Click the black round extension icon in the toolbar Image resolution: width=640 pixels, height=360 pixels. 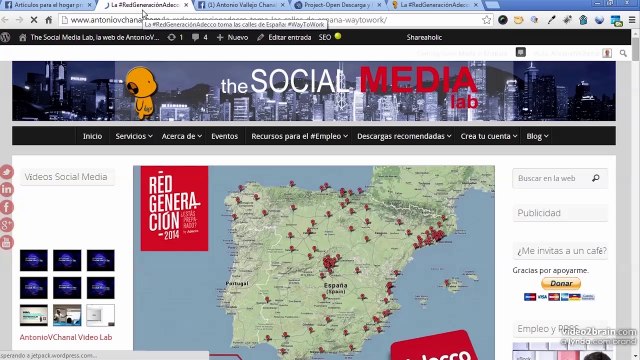tap(503, 20)
